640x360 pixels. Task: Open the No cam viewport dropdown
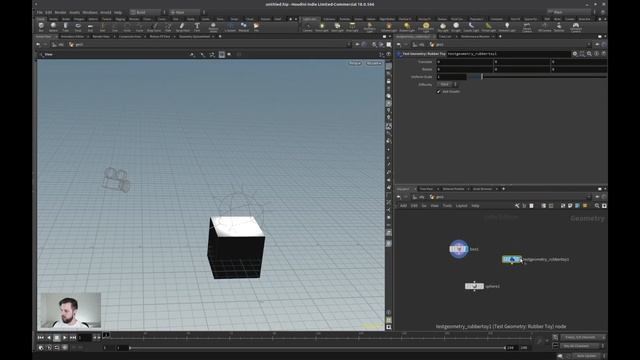coord(373,63)
